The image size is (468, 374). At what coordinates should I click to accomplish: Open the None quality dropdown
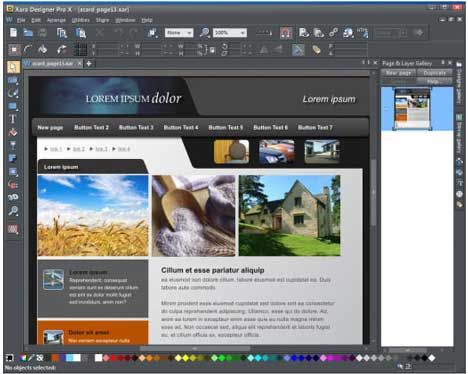(x=179, y=33)
